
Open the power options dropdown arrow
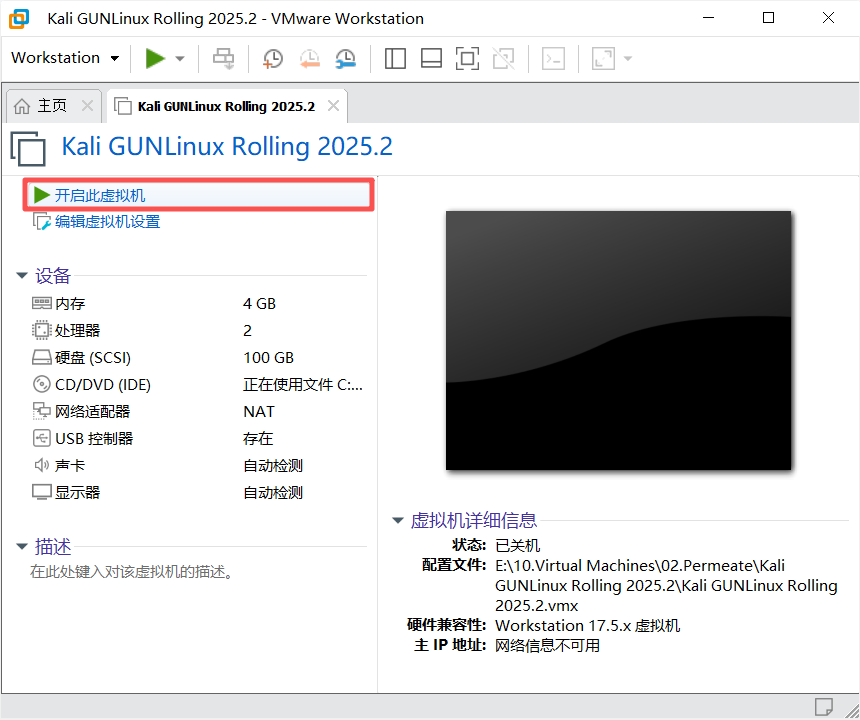180,58
